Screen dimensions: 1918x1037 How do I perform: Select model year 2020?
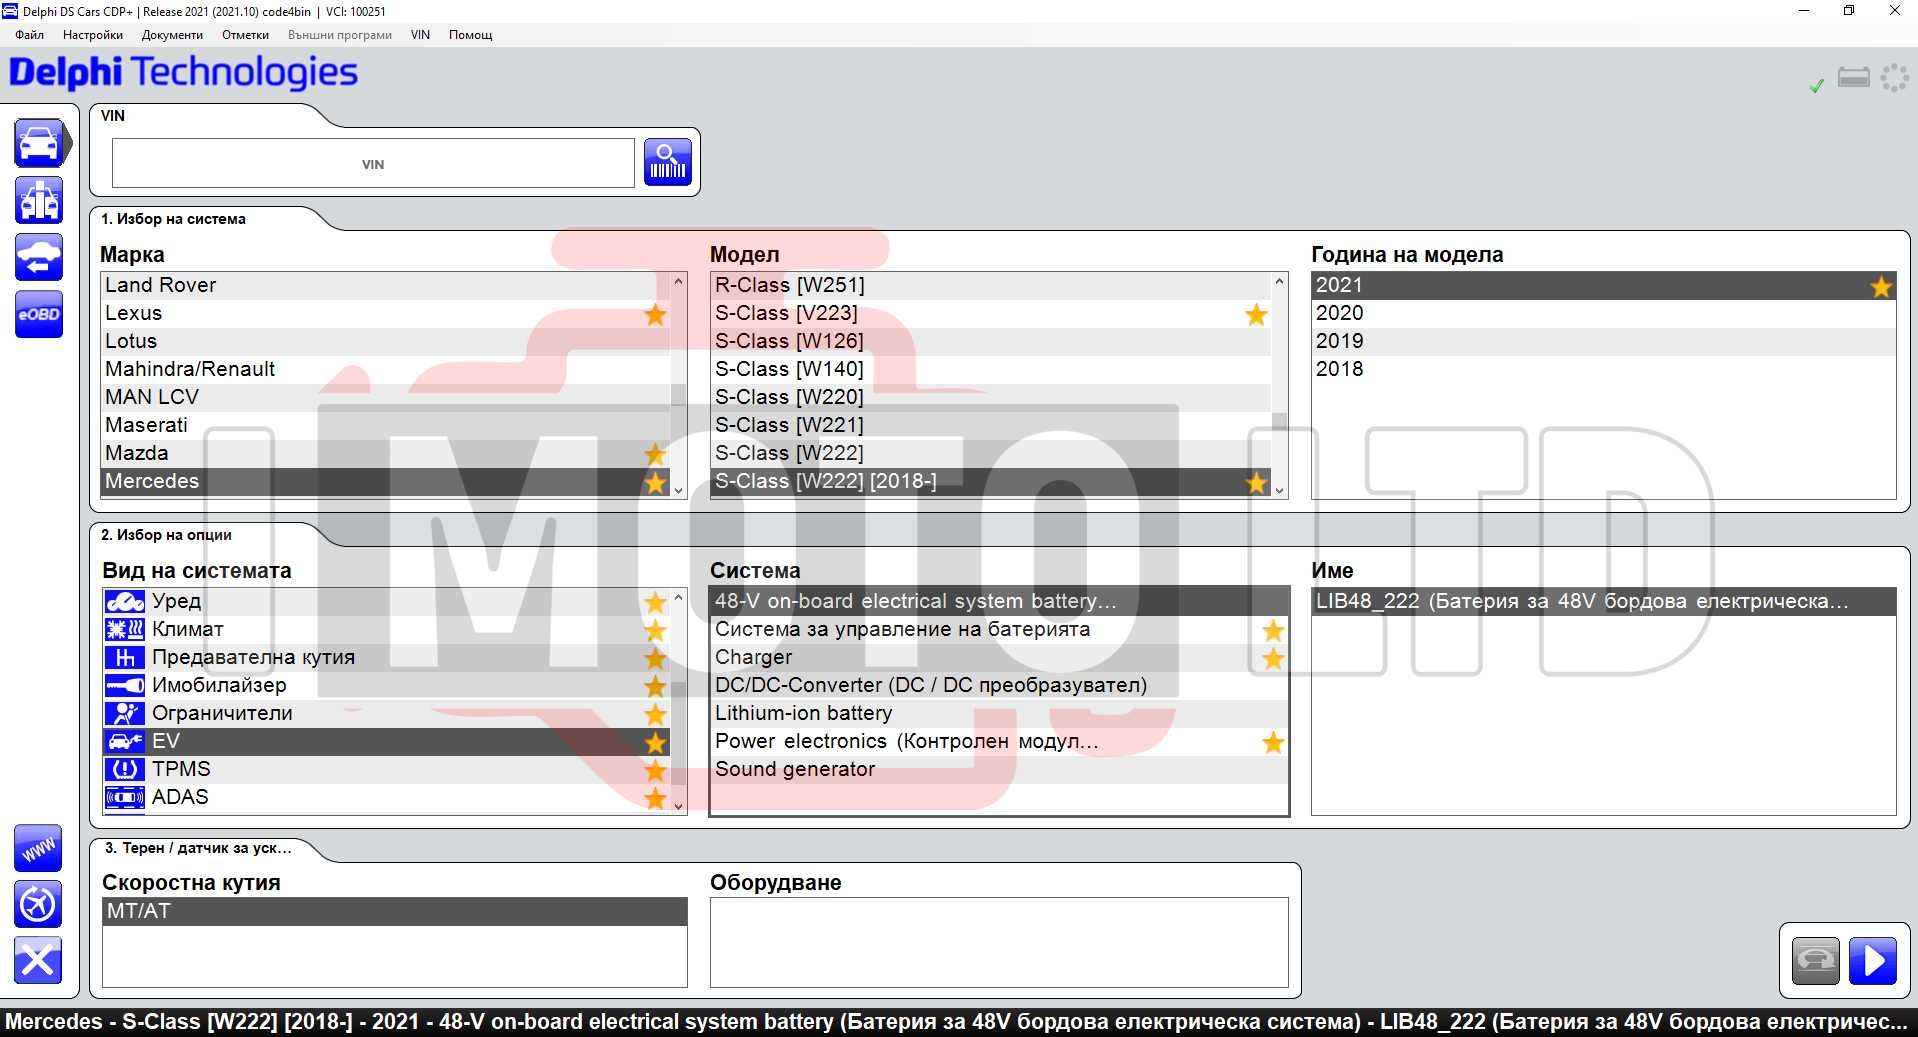pyautogui.click(x=1603, y=313)
